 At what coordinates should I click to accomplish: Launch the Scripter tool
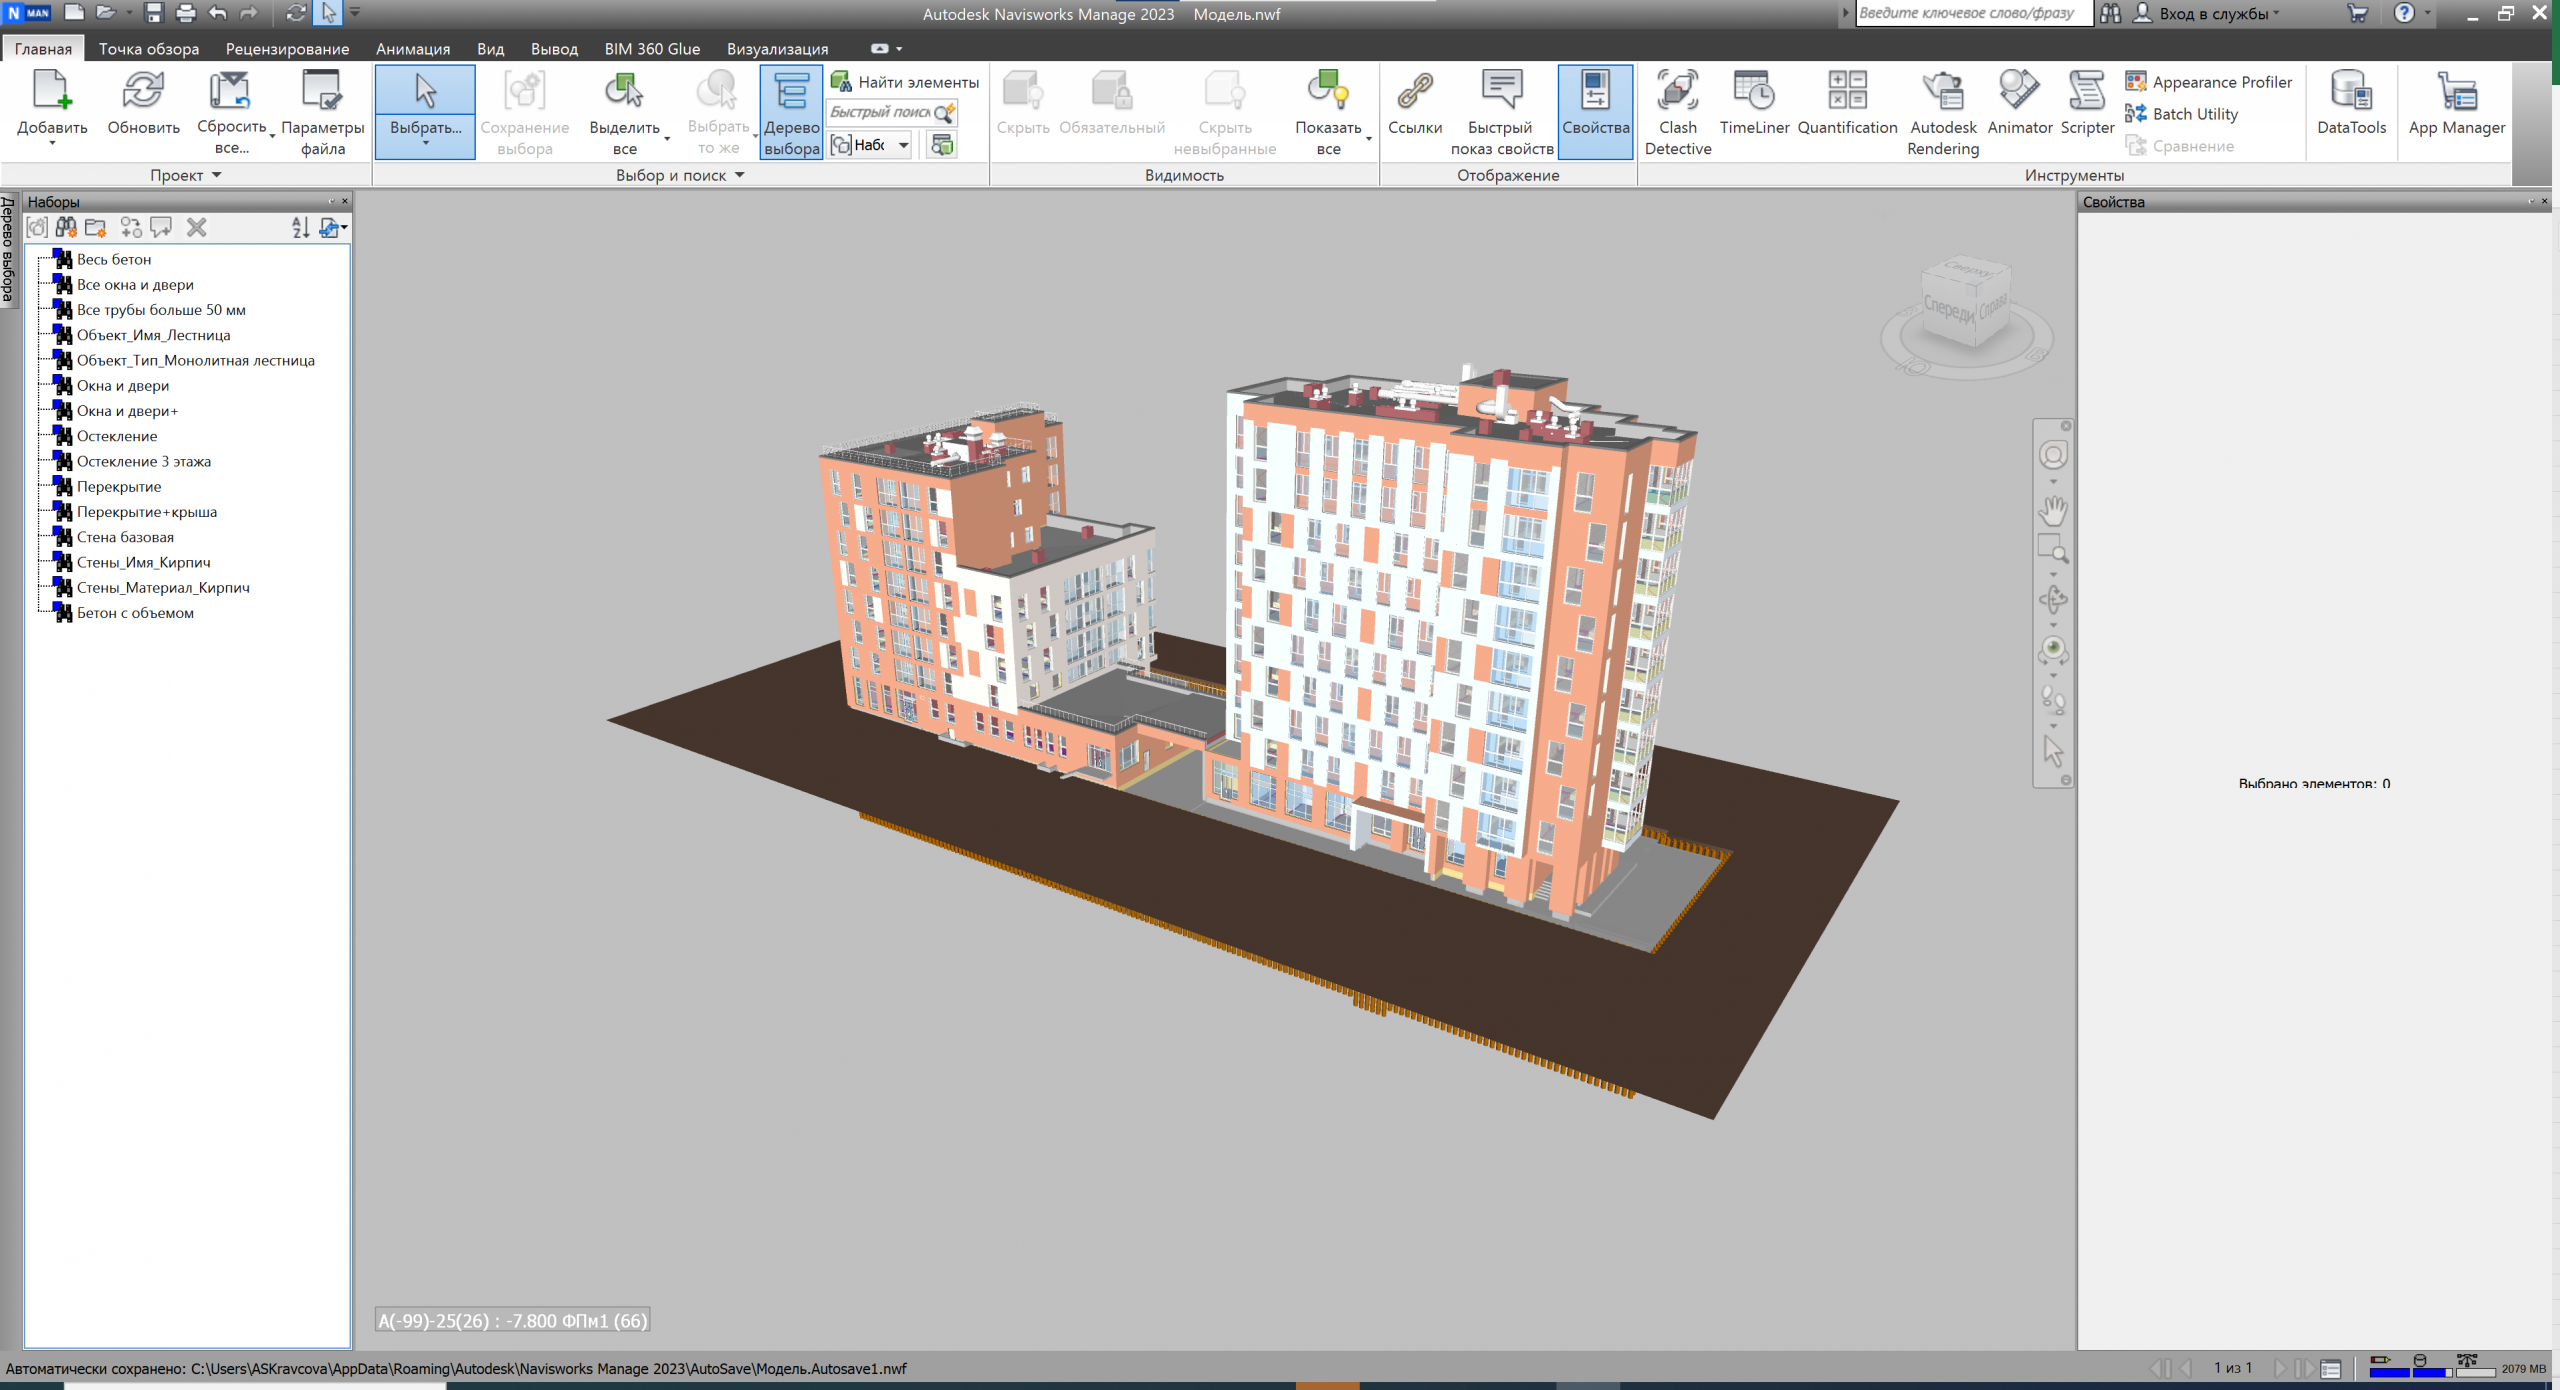[x=2086, y=105]
